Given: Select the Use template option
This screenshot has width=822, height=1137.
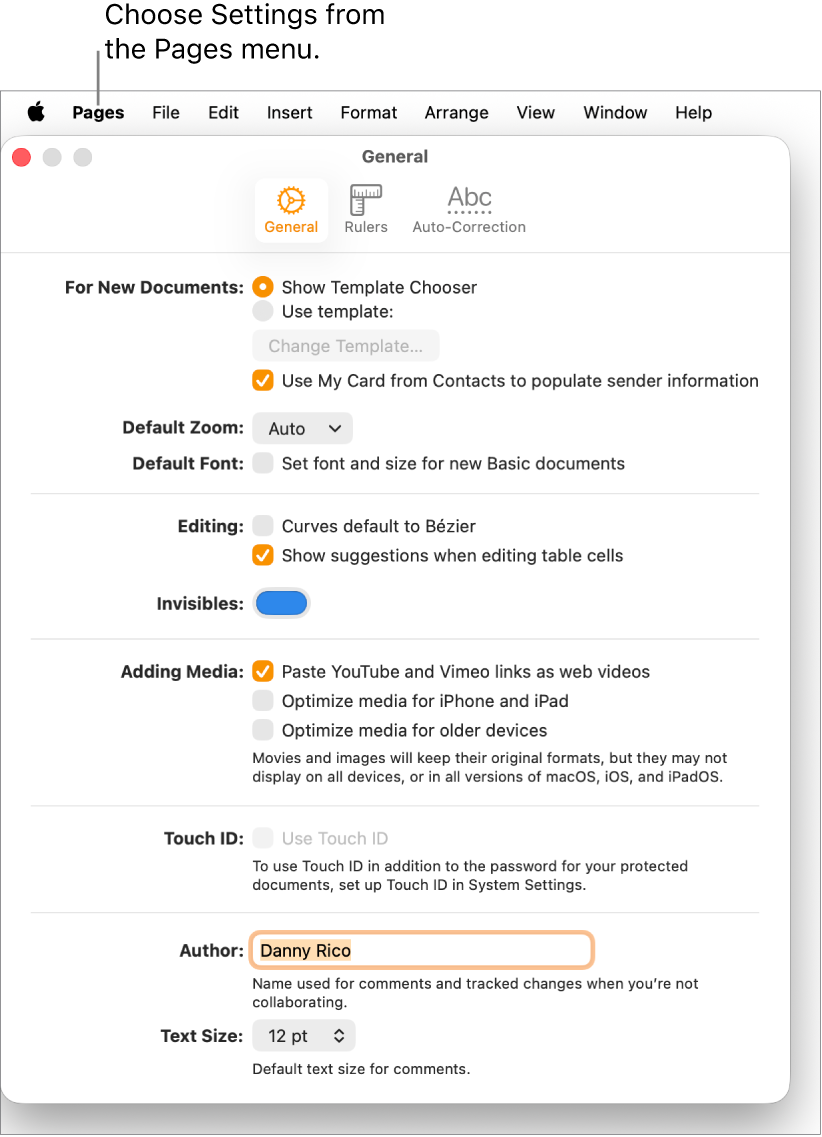Looking at the screenshot, I should (261, 311).
